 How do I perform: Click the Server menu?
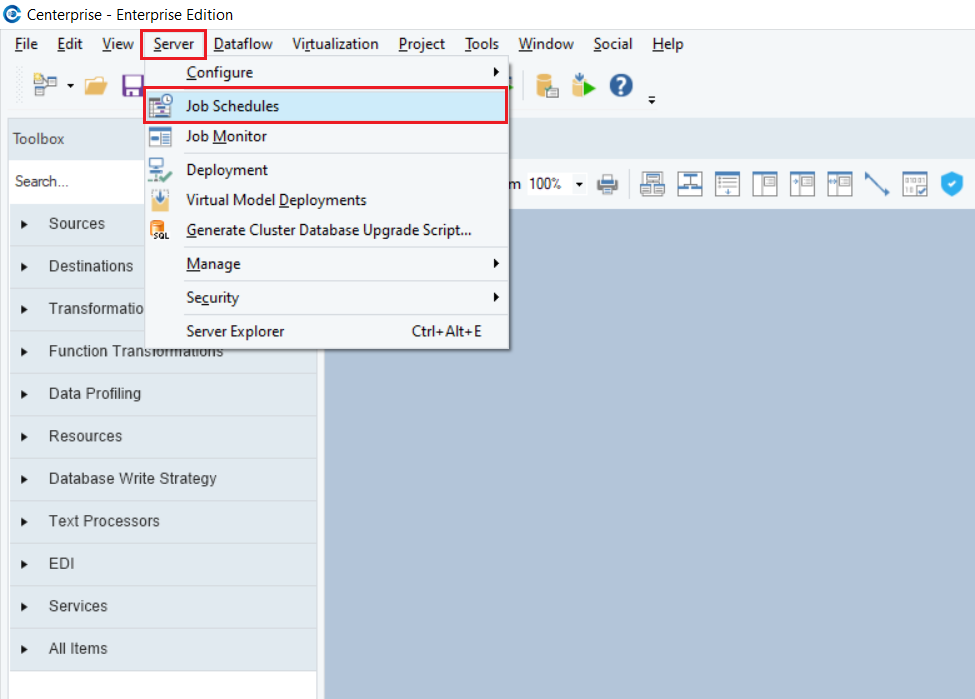(173, 44)
